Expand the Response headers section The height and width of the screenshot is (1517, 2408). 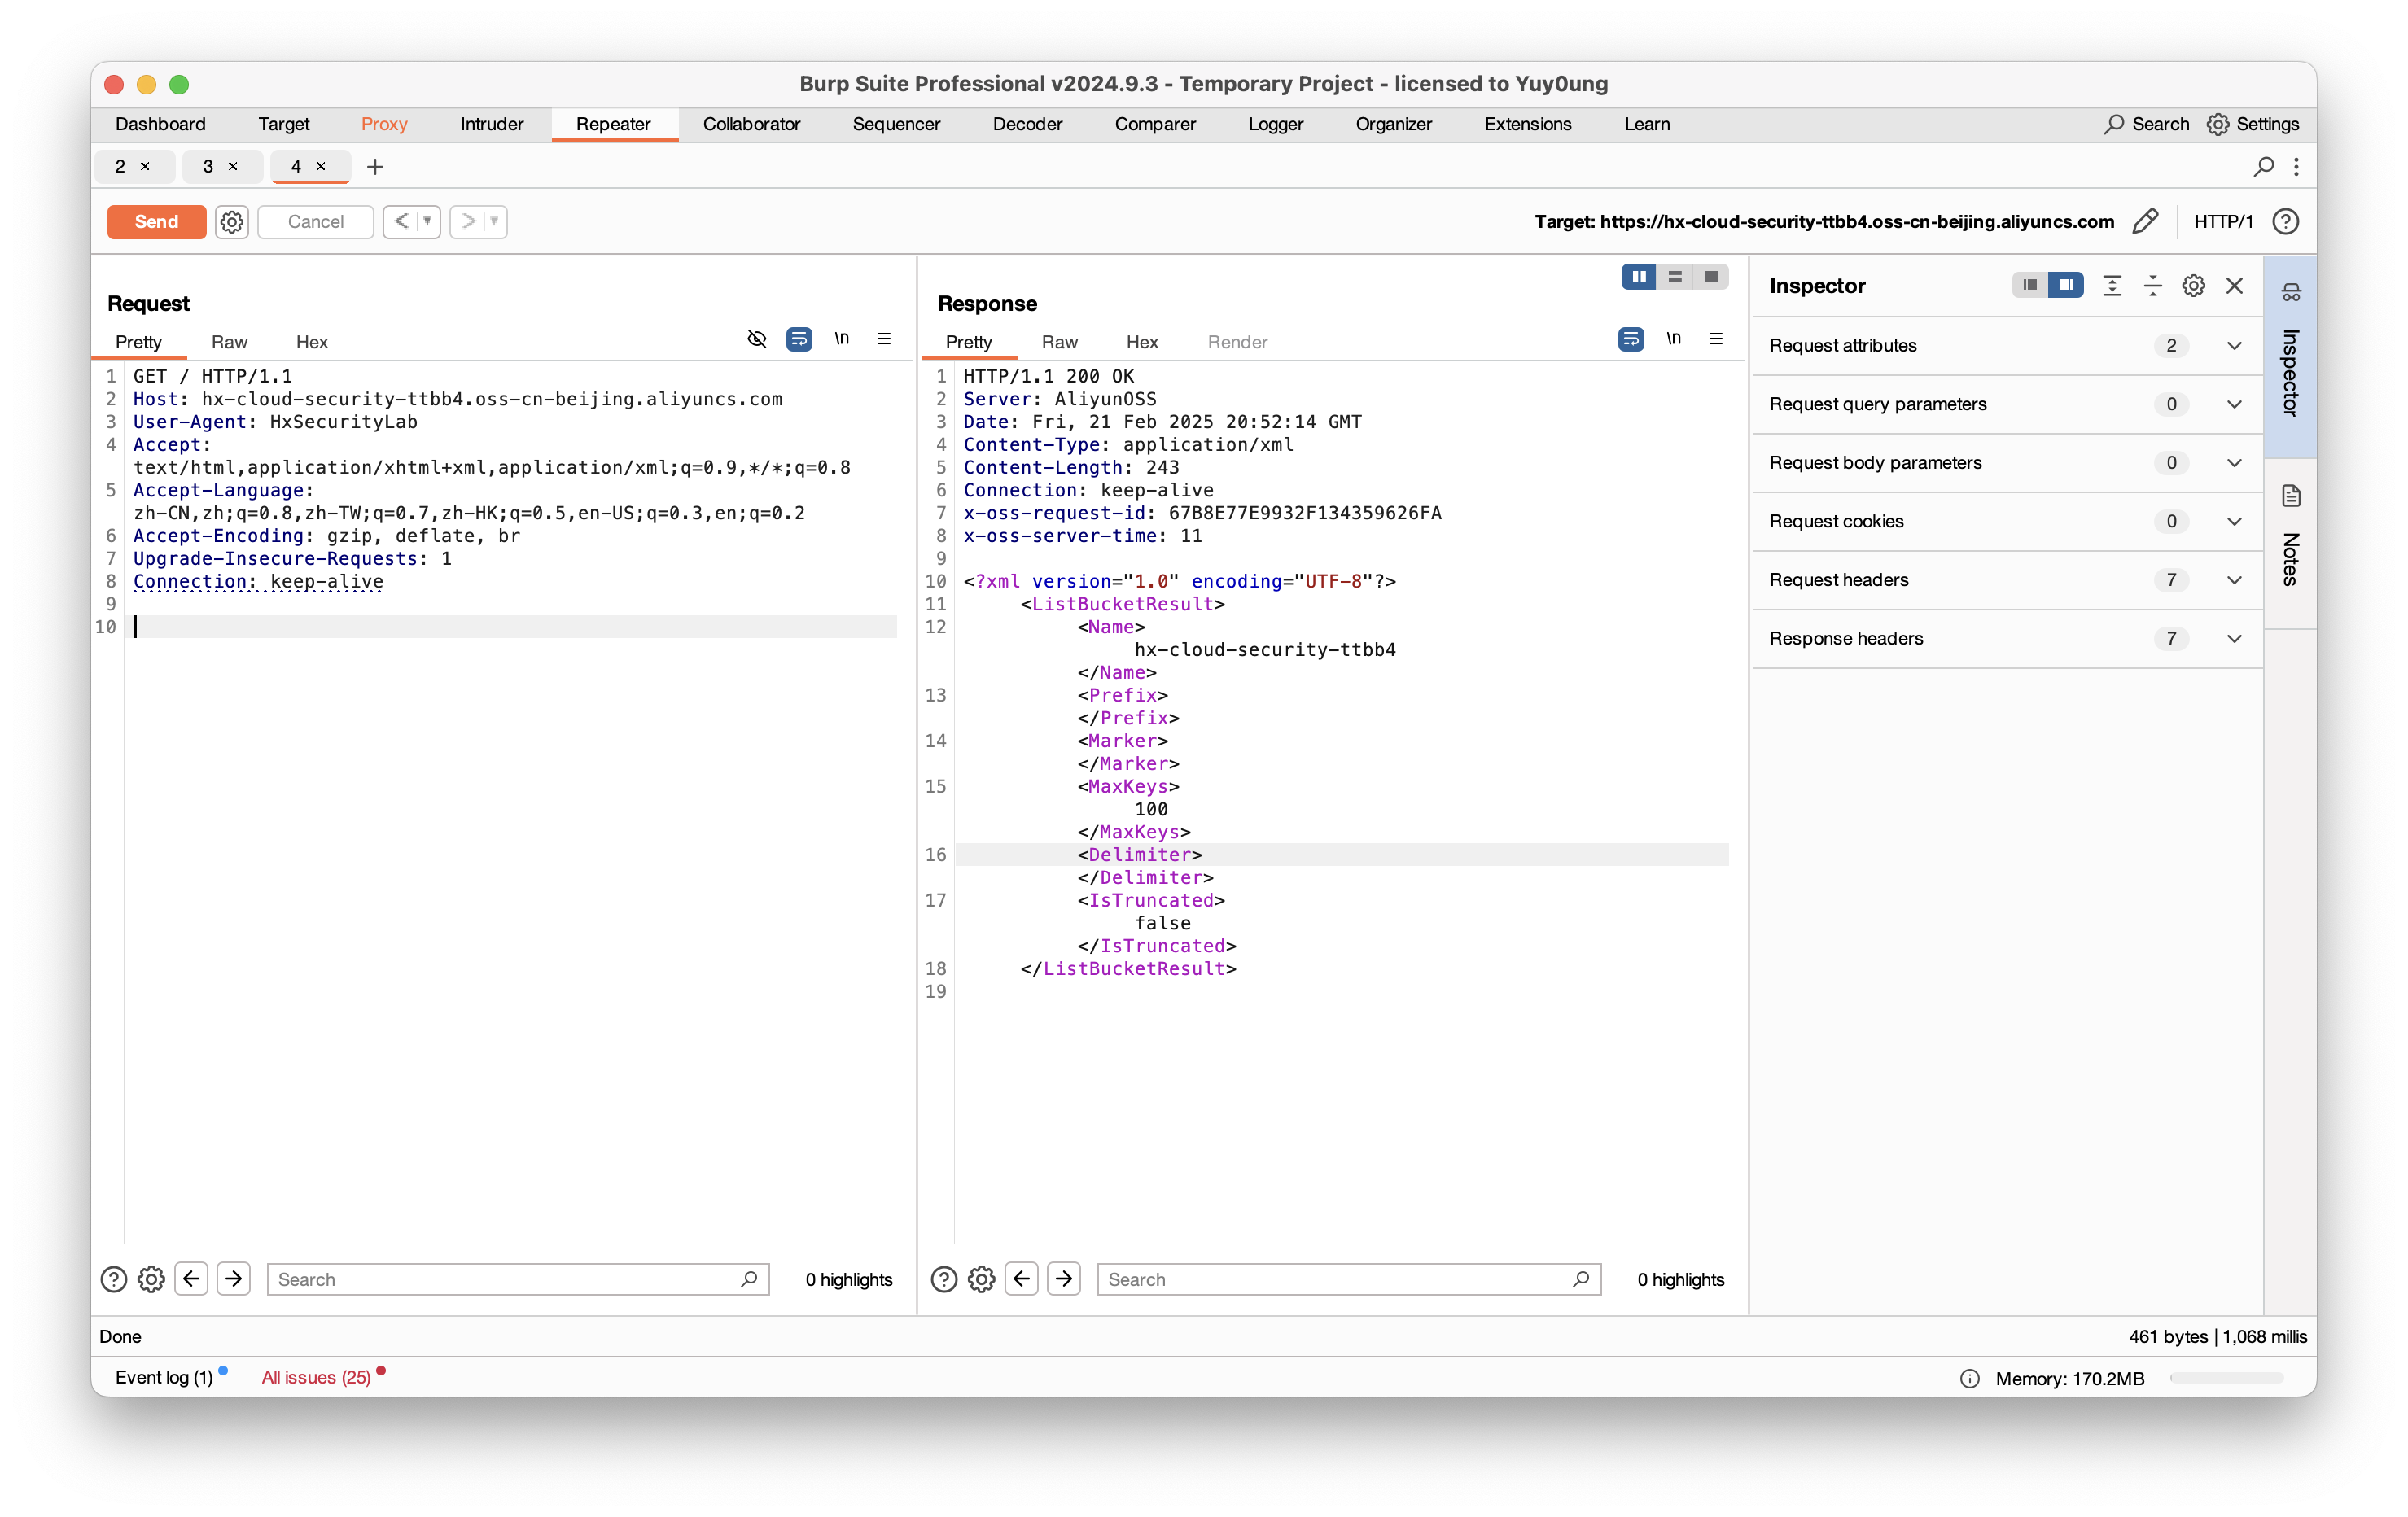[x=2234, y=639]
